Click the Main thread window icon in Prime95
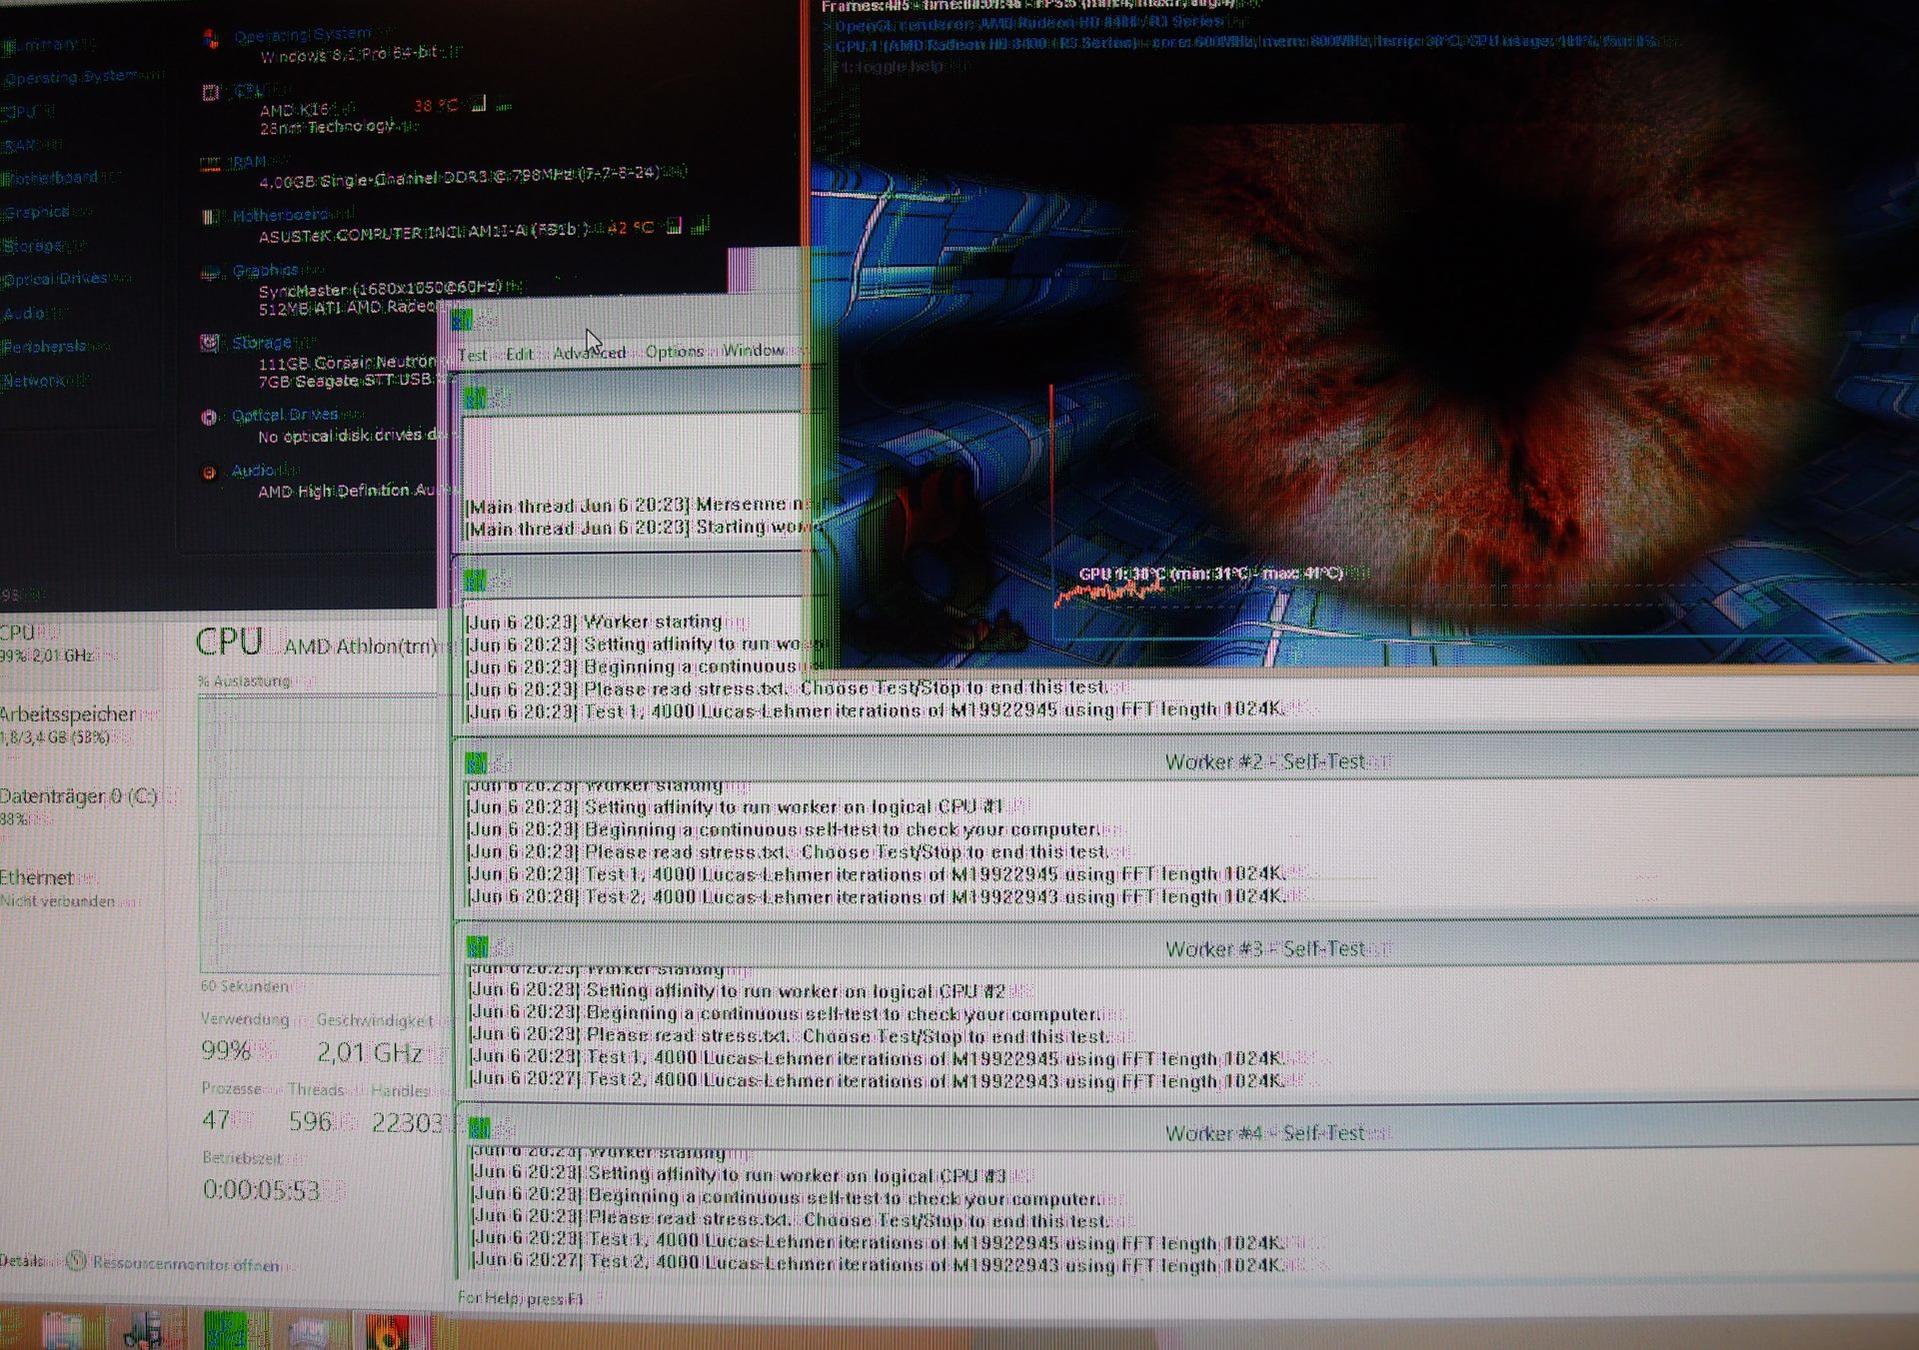The height and width of the screenshot is (1350, 1919). point(475,398)
